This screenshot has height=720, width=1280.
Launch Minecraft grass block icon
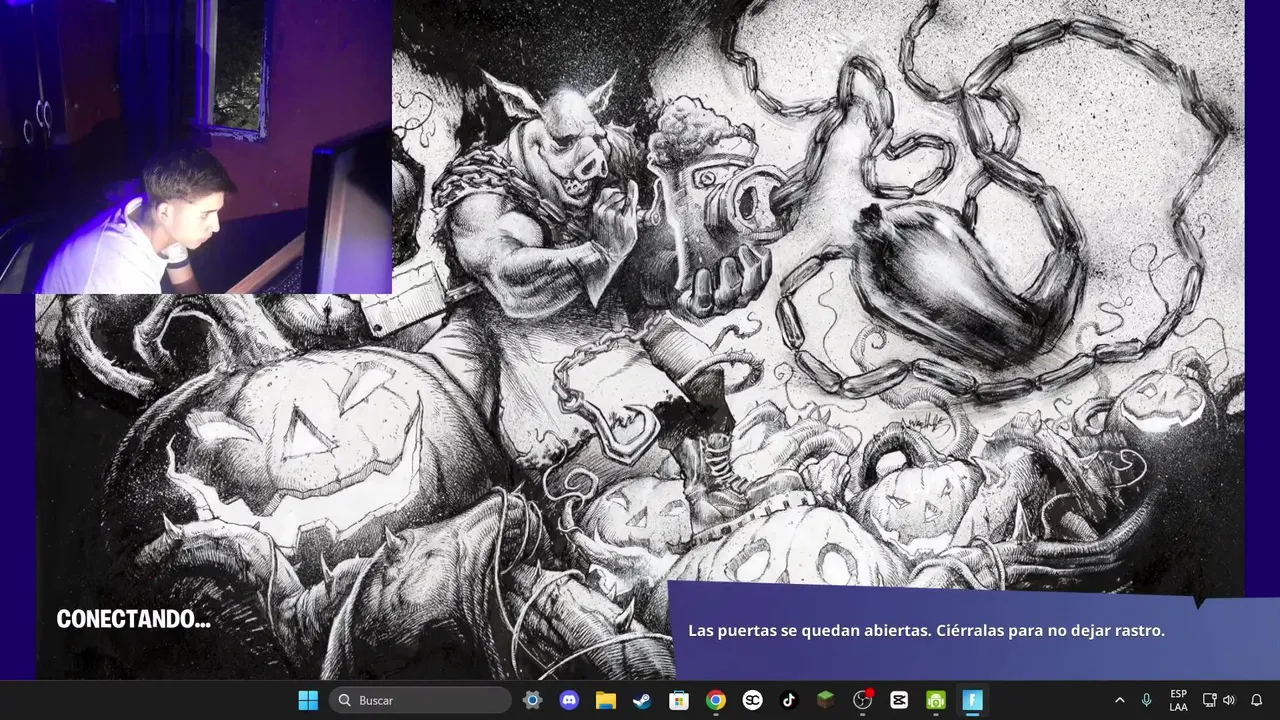825,700
